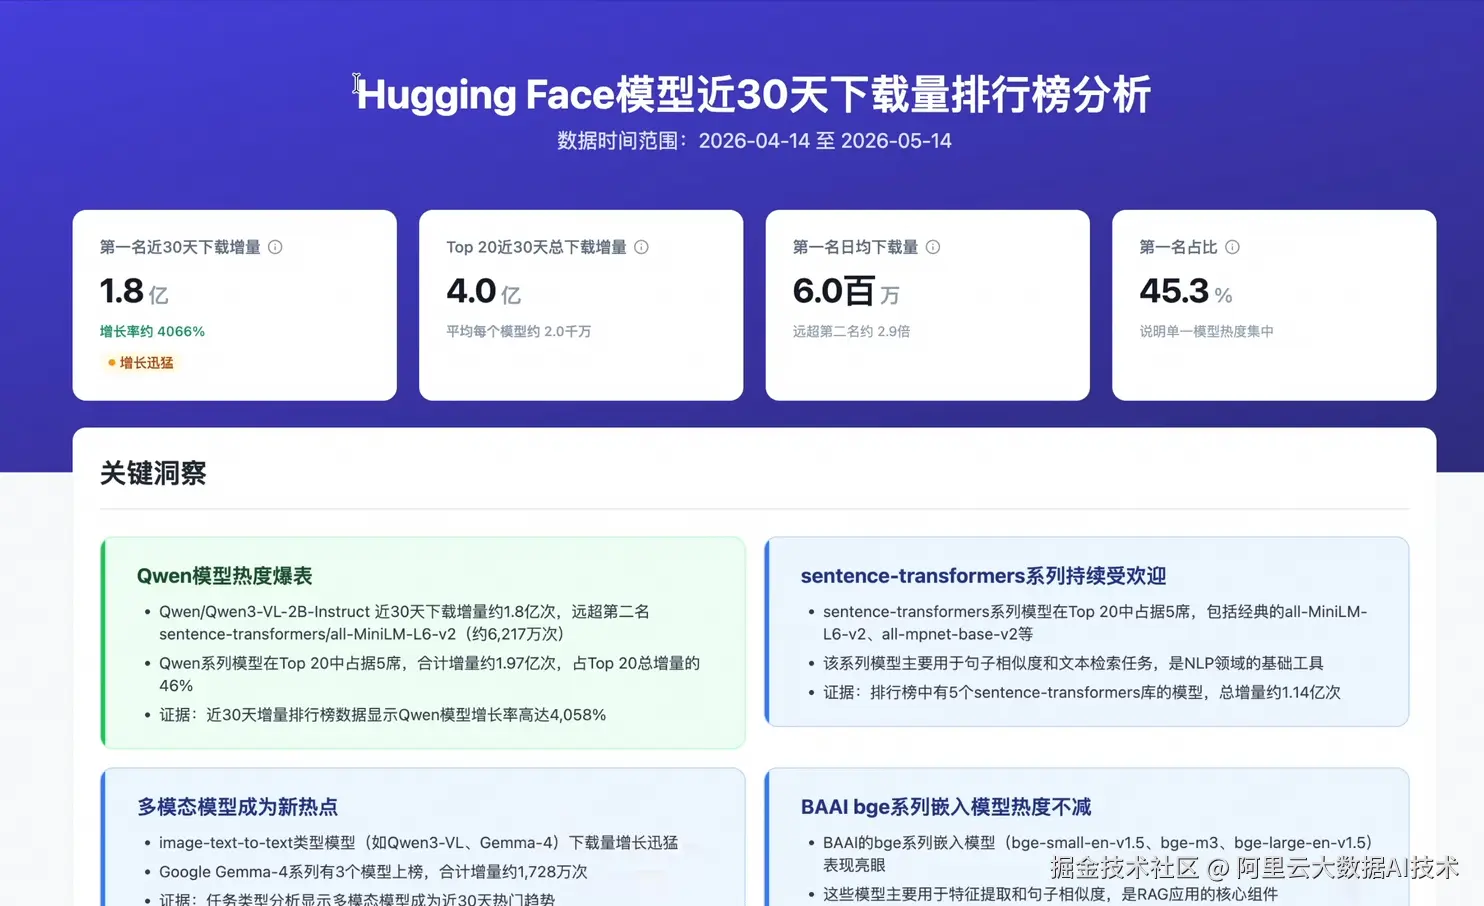The width and height of the screenshot is (1484, 906).
Task: Click the card label 第一名日均下载量
Action: point(855,247)
